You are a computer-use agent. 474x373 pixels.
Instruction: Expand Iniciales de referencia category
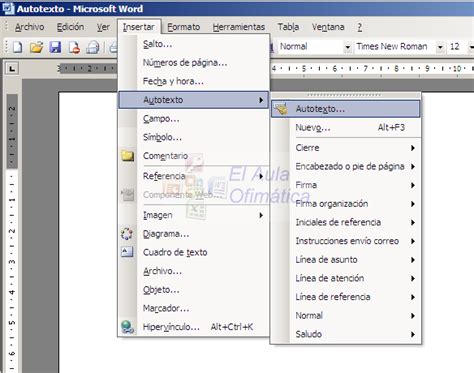(x=346, y=222)
